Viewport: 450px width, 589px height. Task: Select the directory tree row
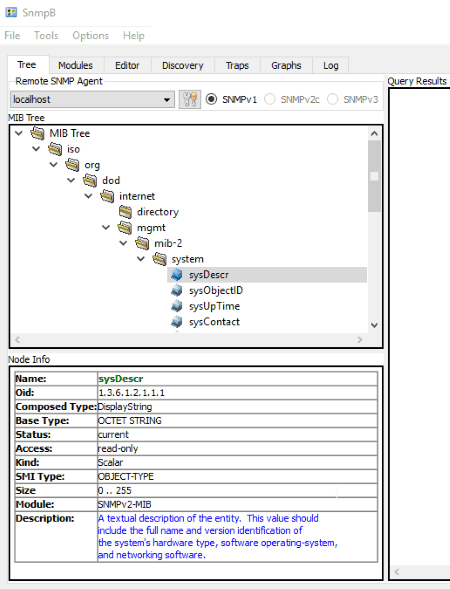158,212
